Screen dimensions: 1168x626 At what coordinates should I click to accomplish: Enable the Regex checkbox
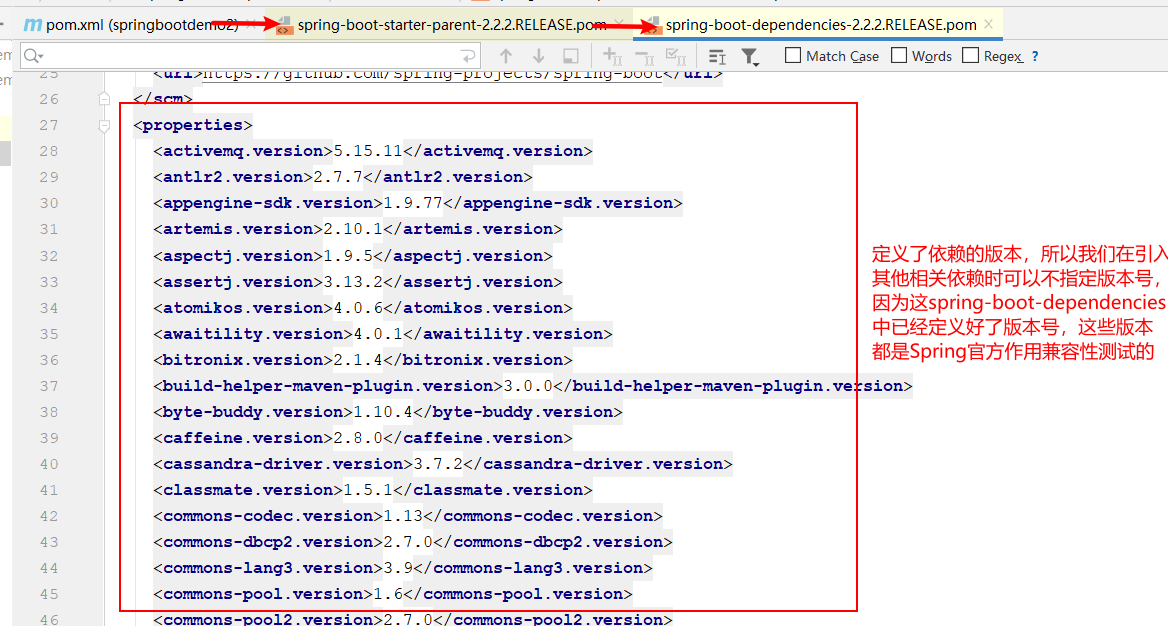tap(971, 55)
